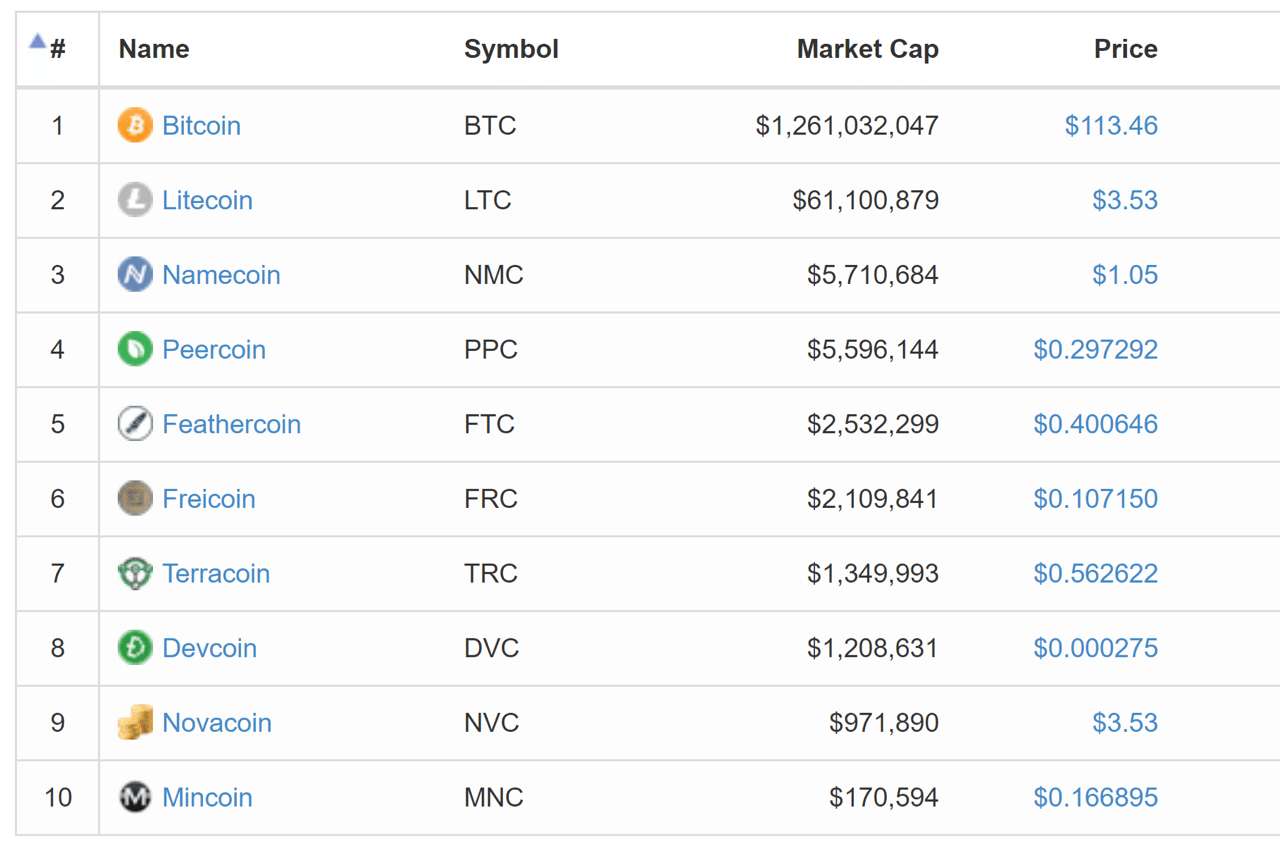This screenshot has height=843, width=1280.
Task: Open the Bitcoin name link
Action: pos(201,125)
